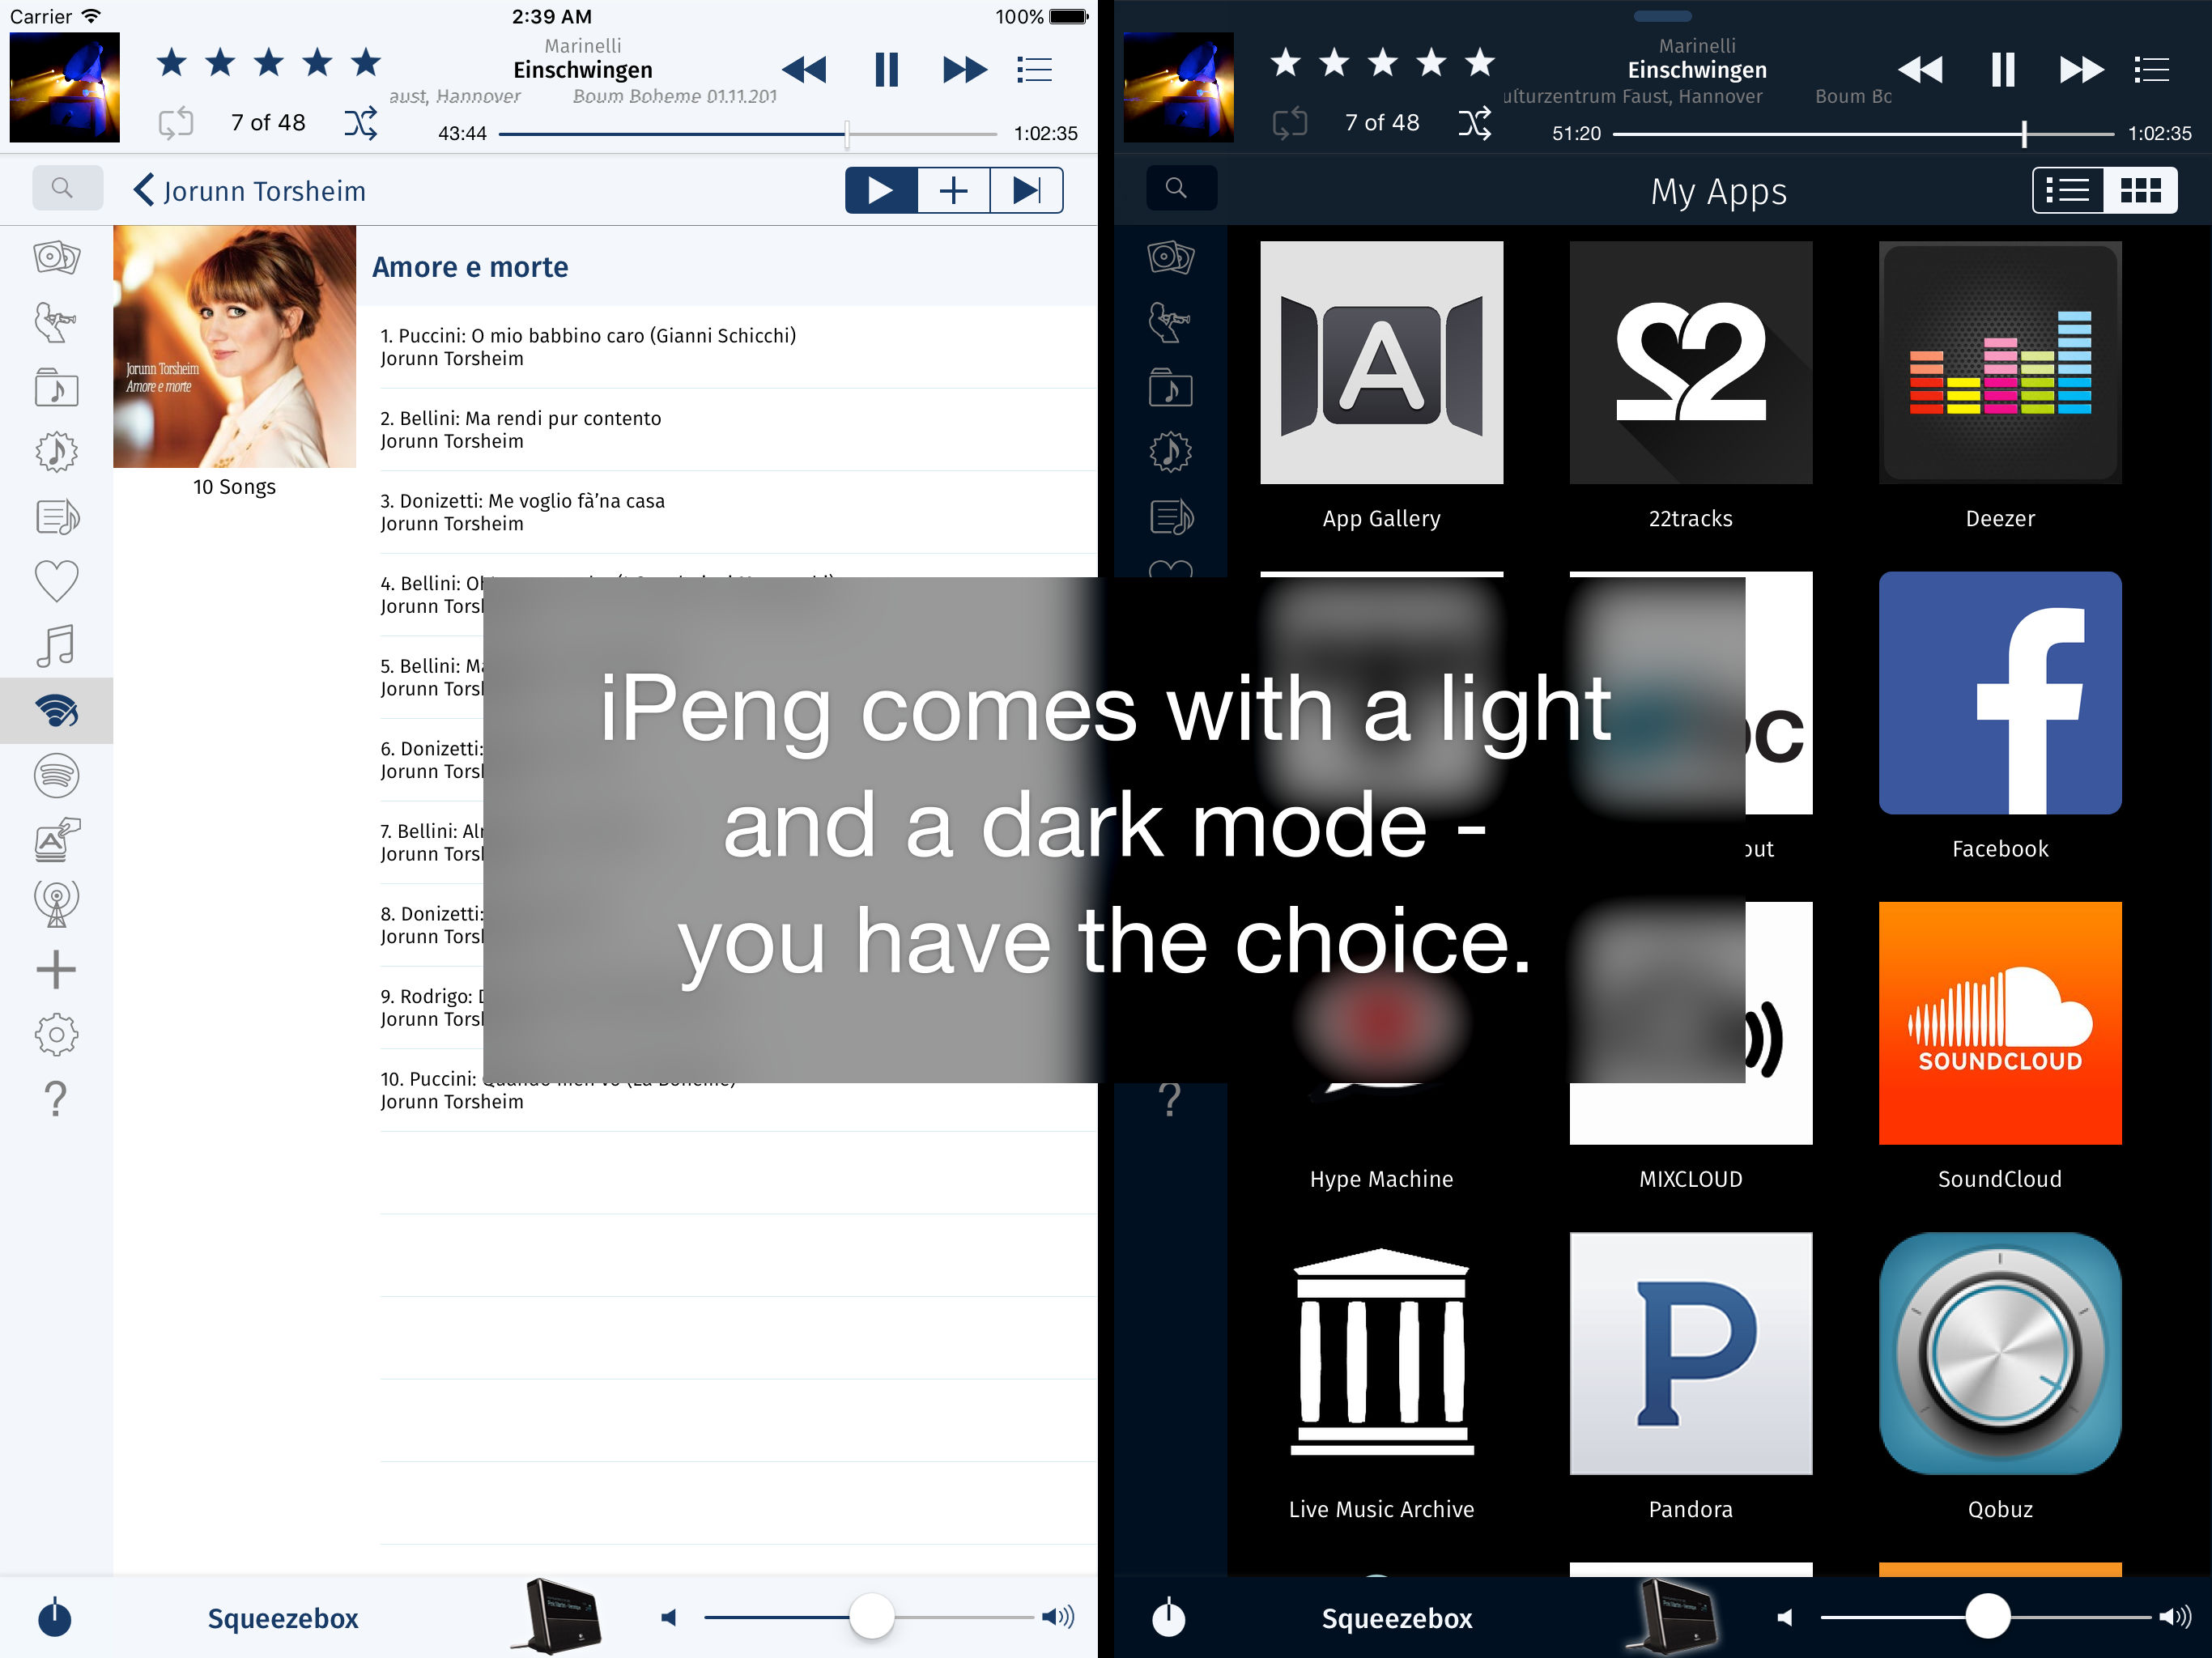Select track 2 Bellini: Ma rendi pur contento

click(x=738, y=430)
